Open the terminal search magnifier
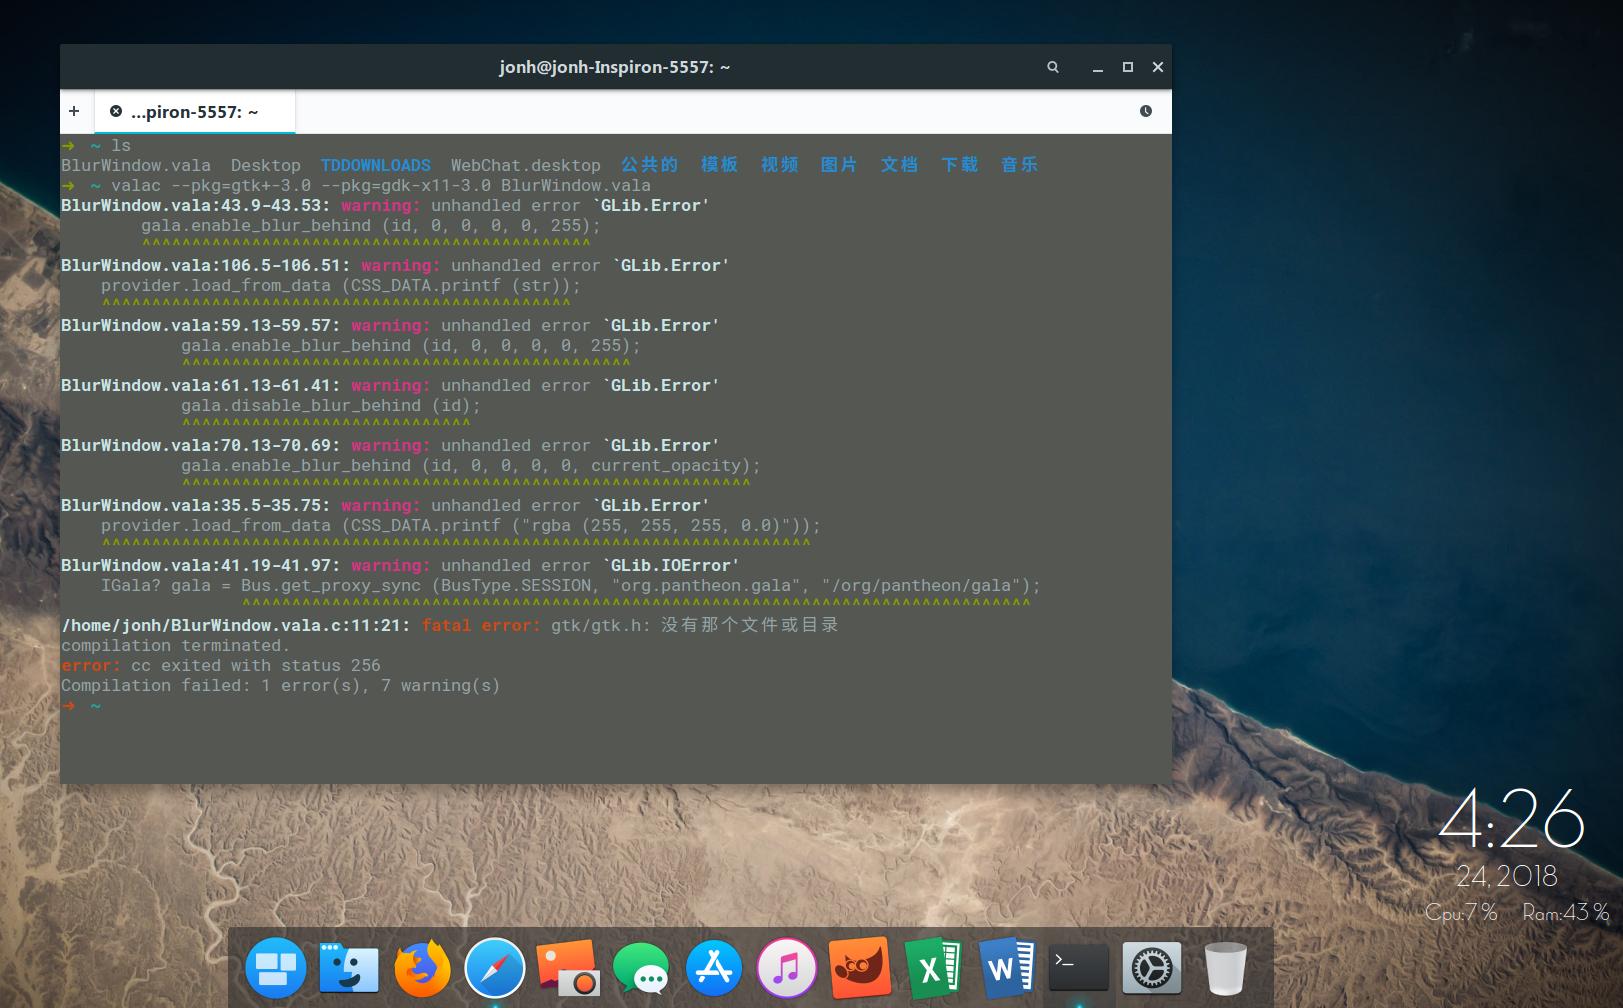This screenshot has height=1008, width=1623. click(x=1052, y=67)
